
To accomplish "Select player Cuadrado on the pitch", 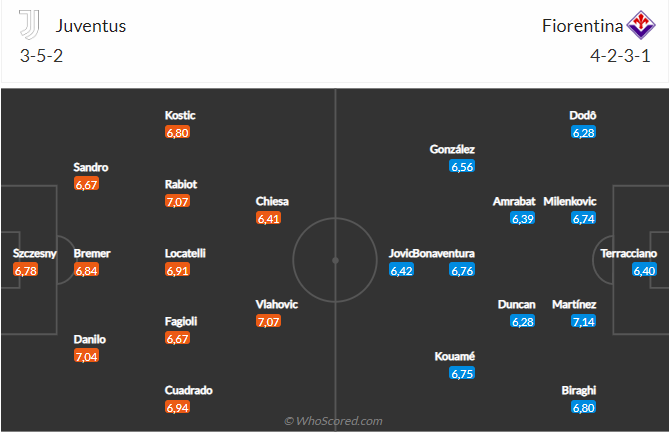I will (x=189, y=390).
